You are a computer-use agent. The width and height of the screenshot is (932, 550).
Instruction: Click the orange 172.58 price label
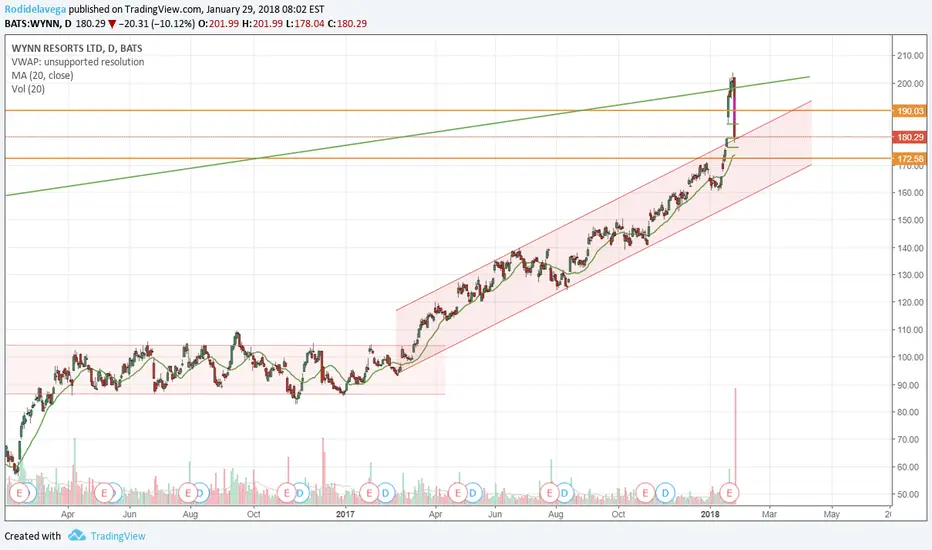(x=909, y=159)
